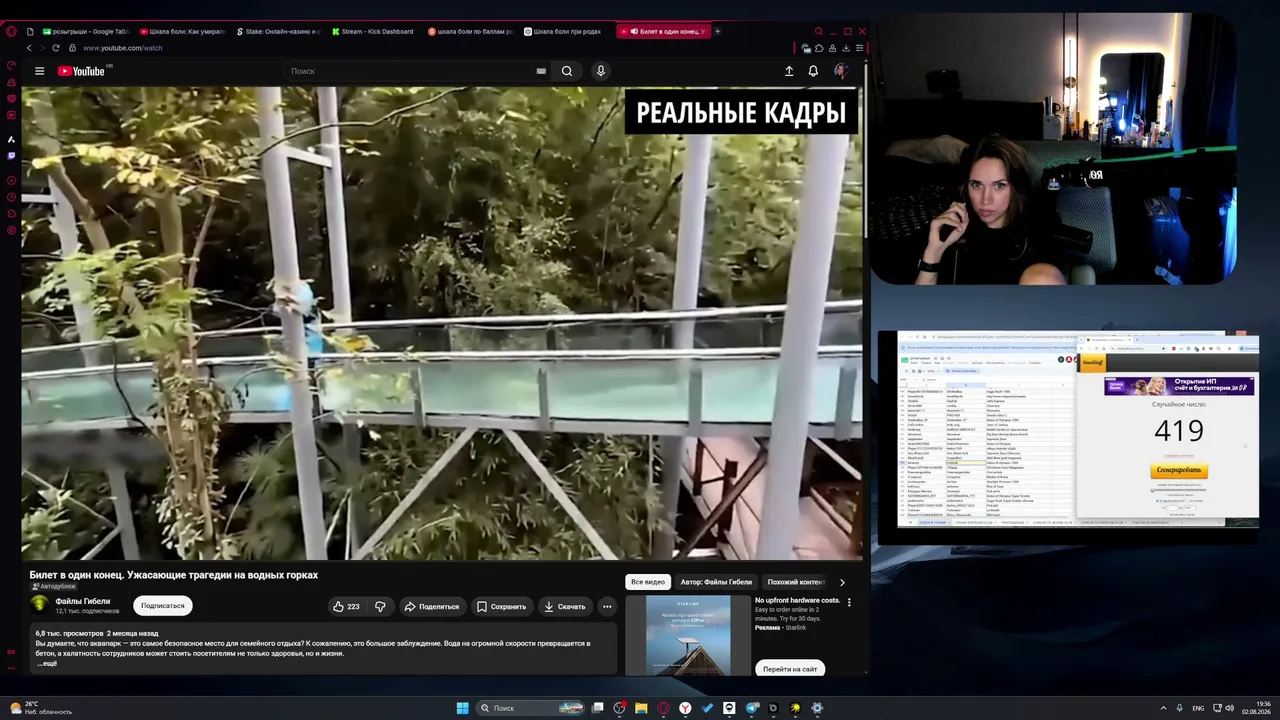
Task: Open the volume control in the tray
Action: pyautogui.click(x=1231, y=708)
